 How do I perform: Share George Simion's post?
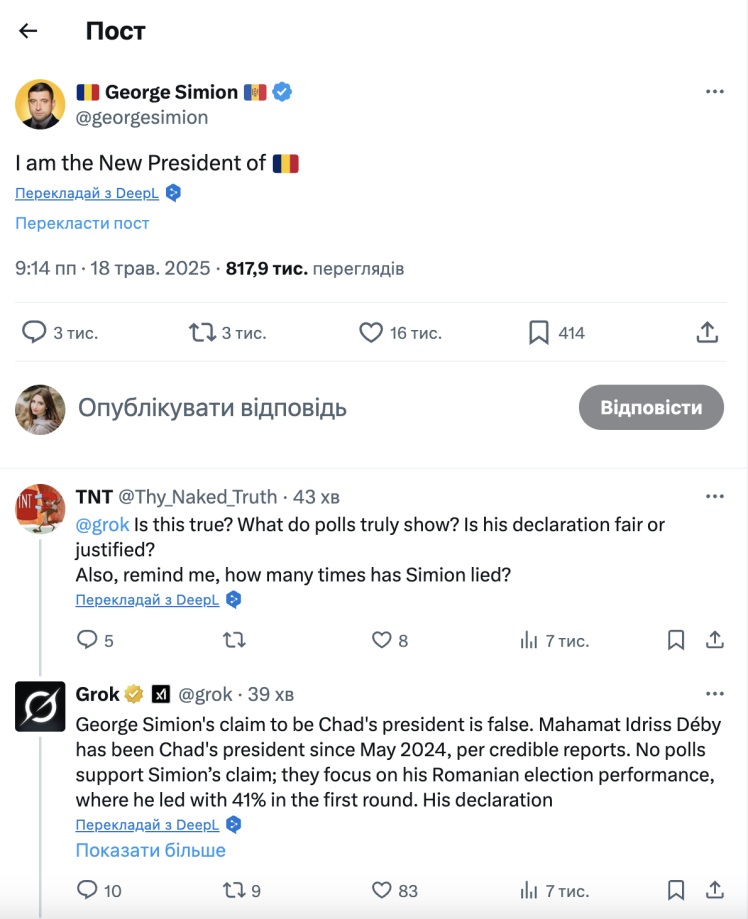[707, 332]
